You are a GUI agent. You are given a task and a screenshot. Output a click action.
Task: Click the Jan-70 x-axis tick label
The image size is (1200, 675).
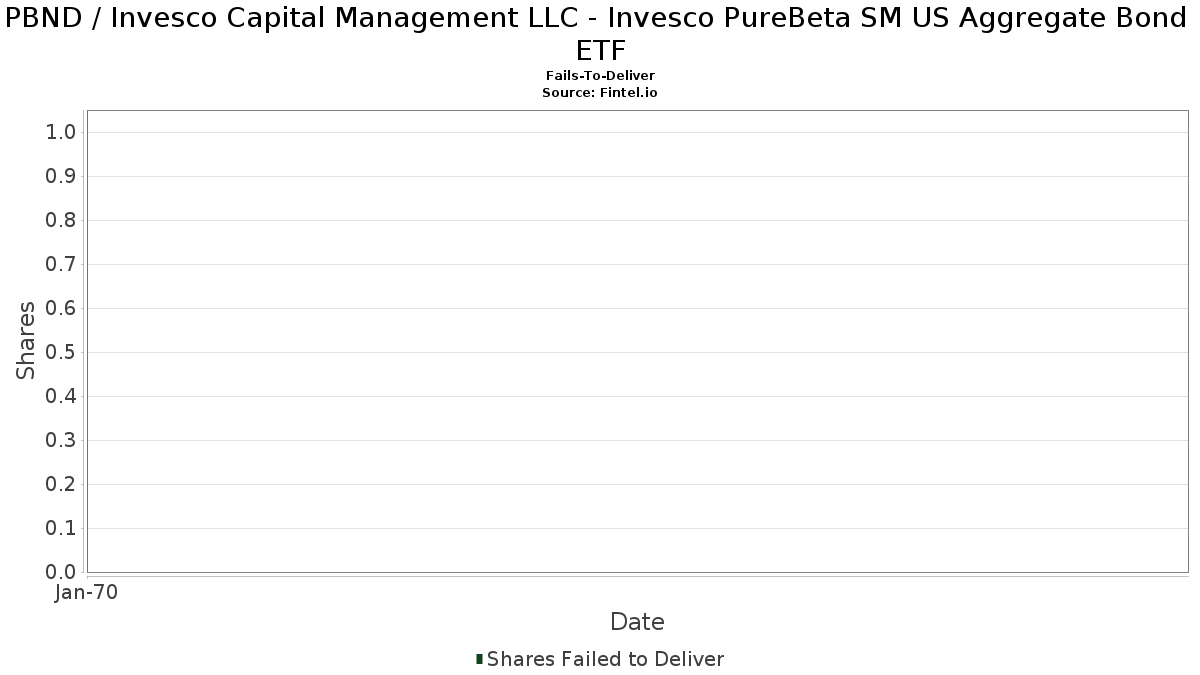[86, 593]
